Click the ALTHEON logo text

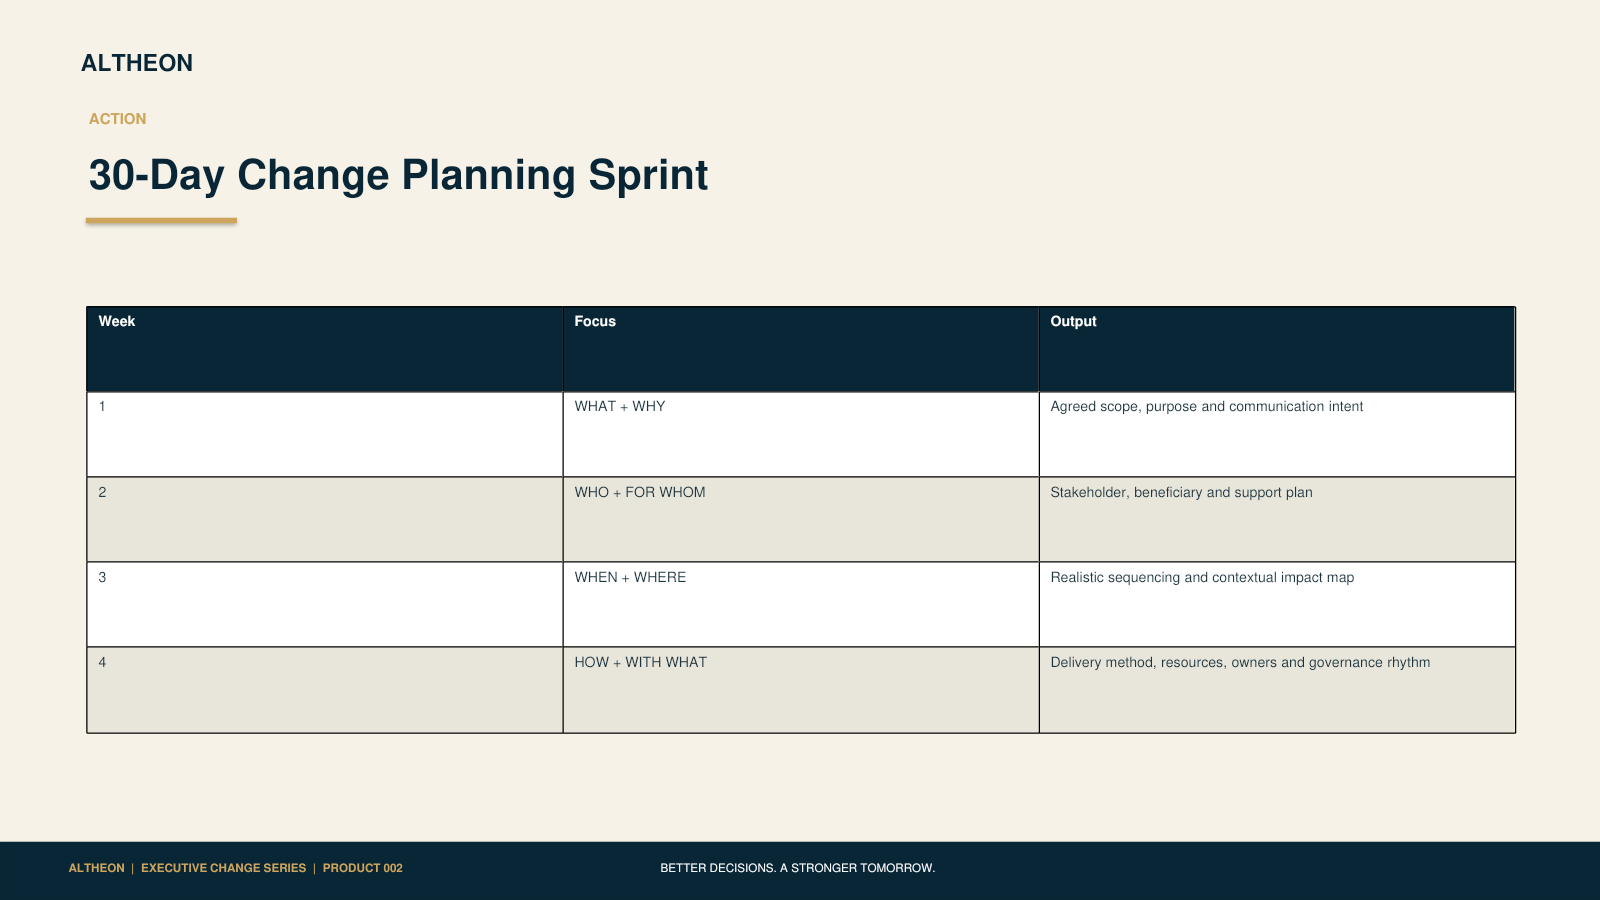point(137,63)
